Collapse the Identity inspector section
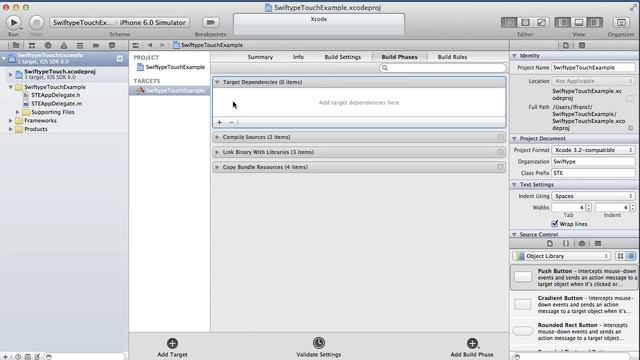This screenshot has height=360, width=640. click(x=514, y=56)
